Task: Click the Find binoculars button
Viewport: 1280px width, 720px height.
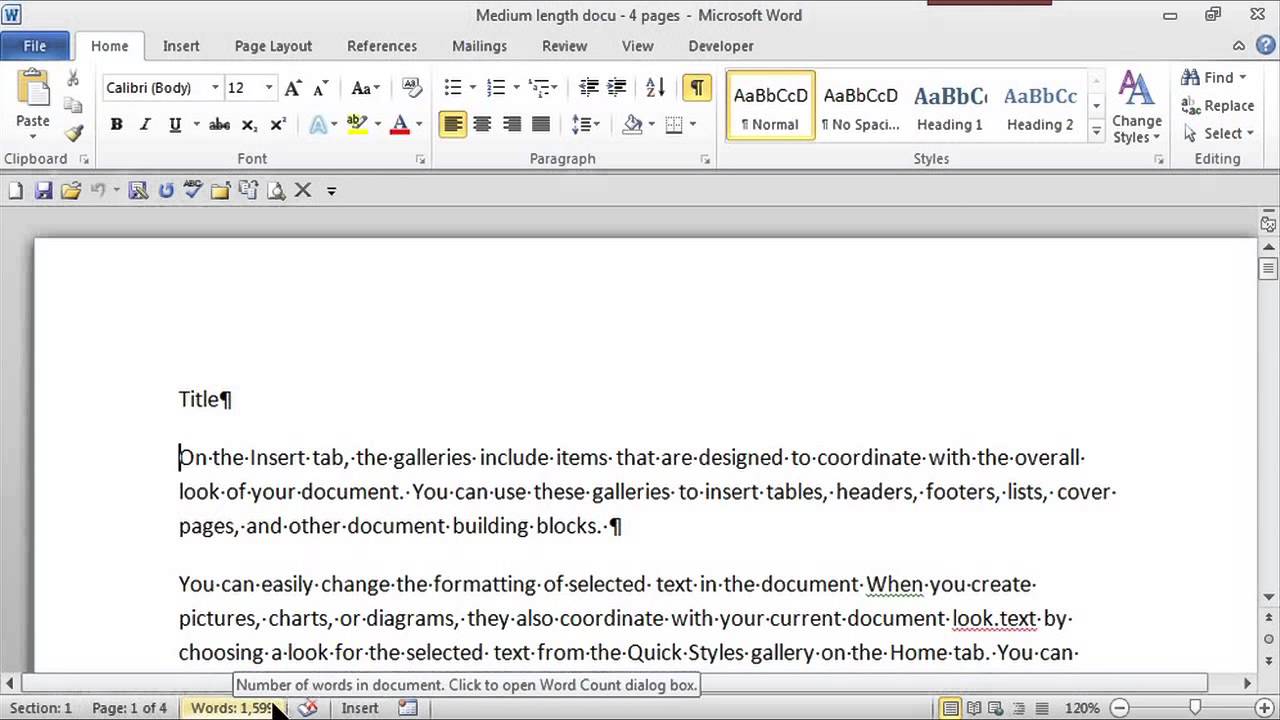Action: [1214, 78]
